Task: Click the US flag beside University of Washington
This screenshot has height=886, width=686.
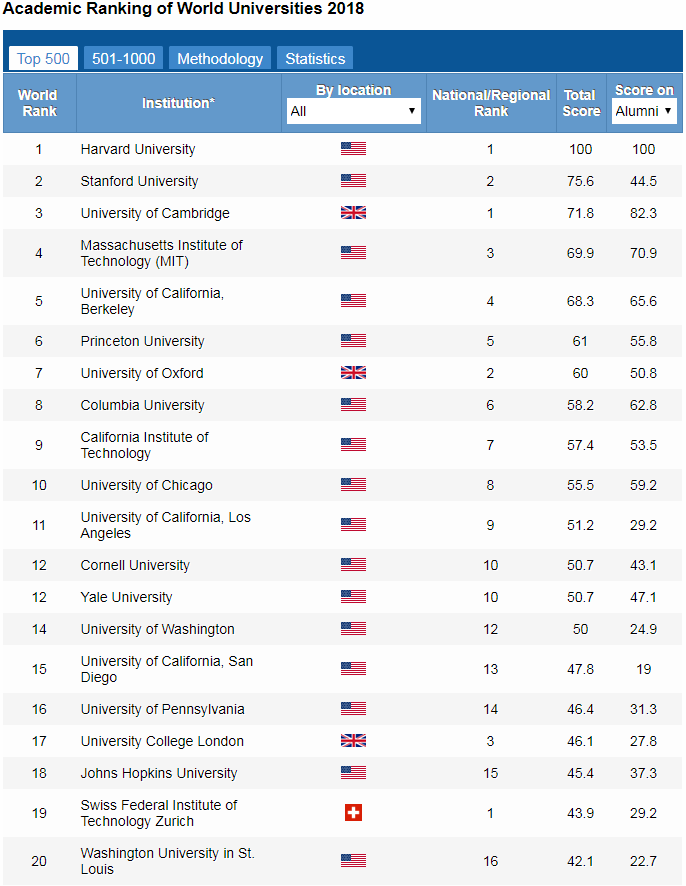Action: [353, 629]
